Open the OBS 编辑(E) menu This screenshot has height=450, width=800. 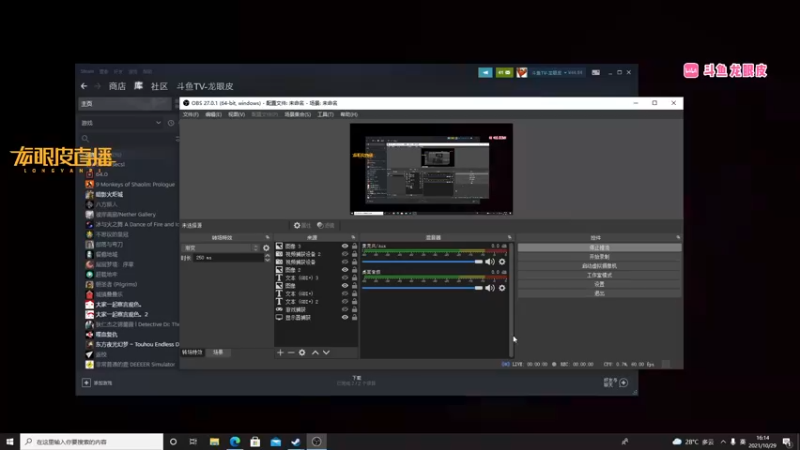point(213,115)
